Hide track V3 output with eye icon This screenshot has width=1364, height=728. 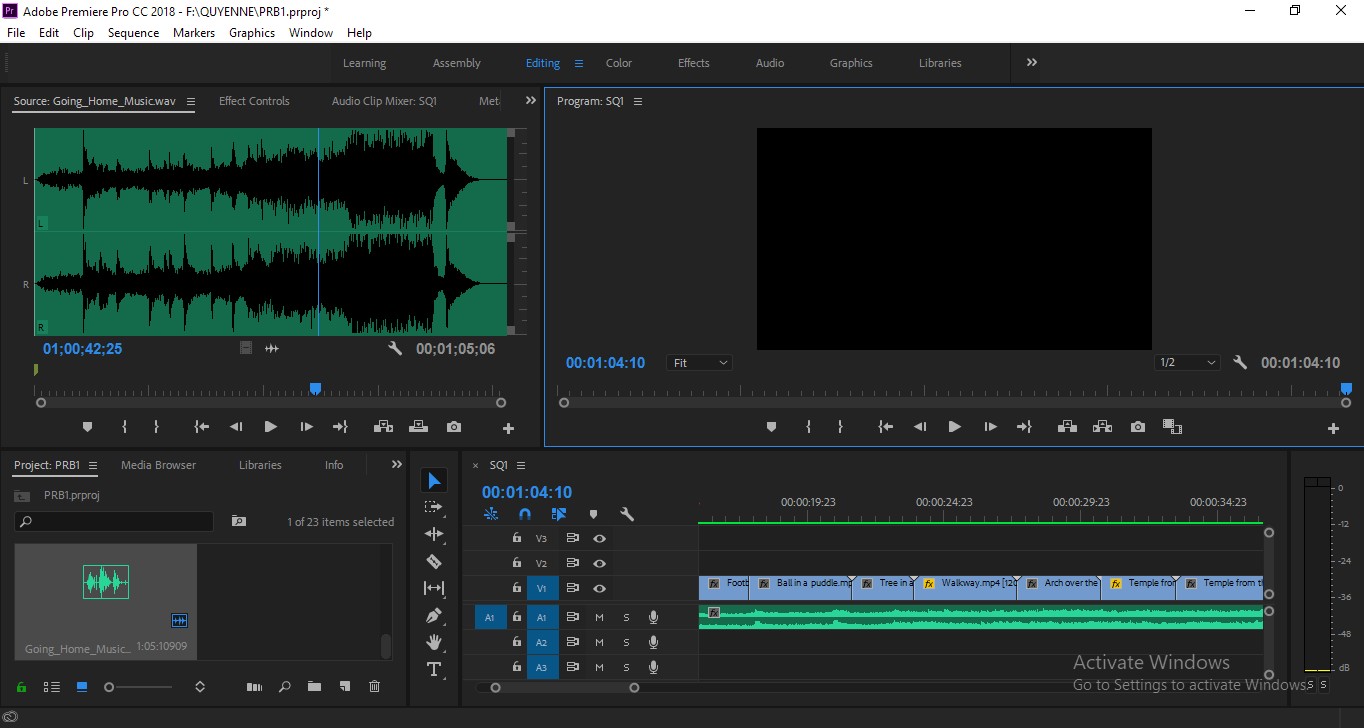click(x=599, y=538)
